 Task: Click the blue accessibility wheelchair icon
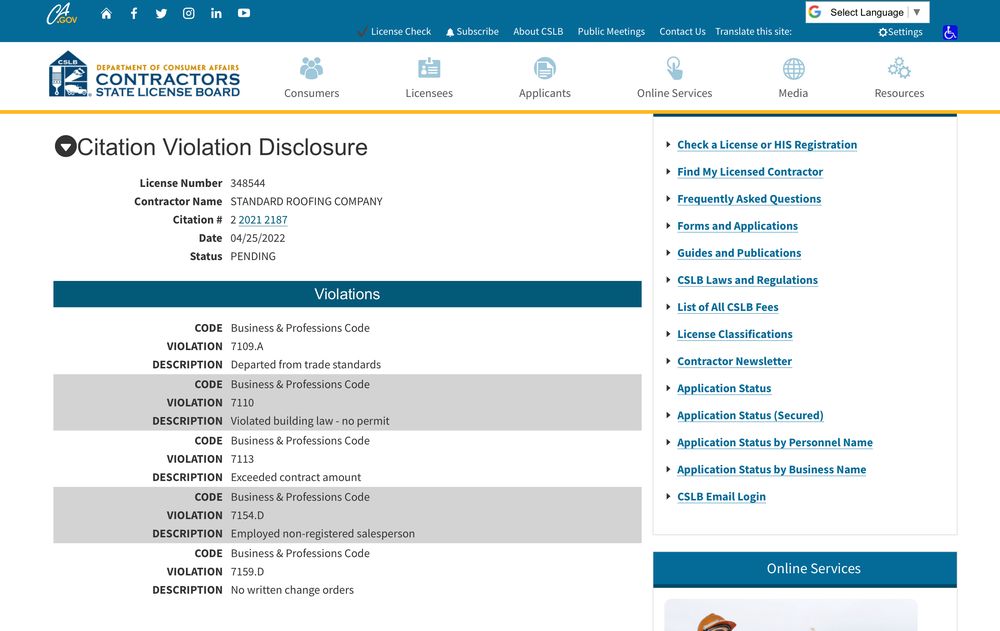[x=950, y=32]
